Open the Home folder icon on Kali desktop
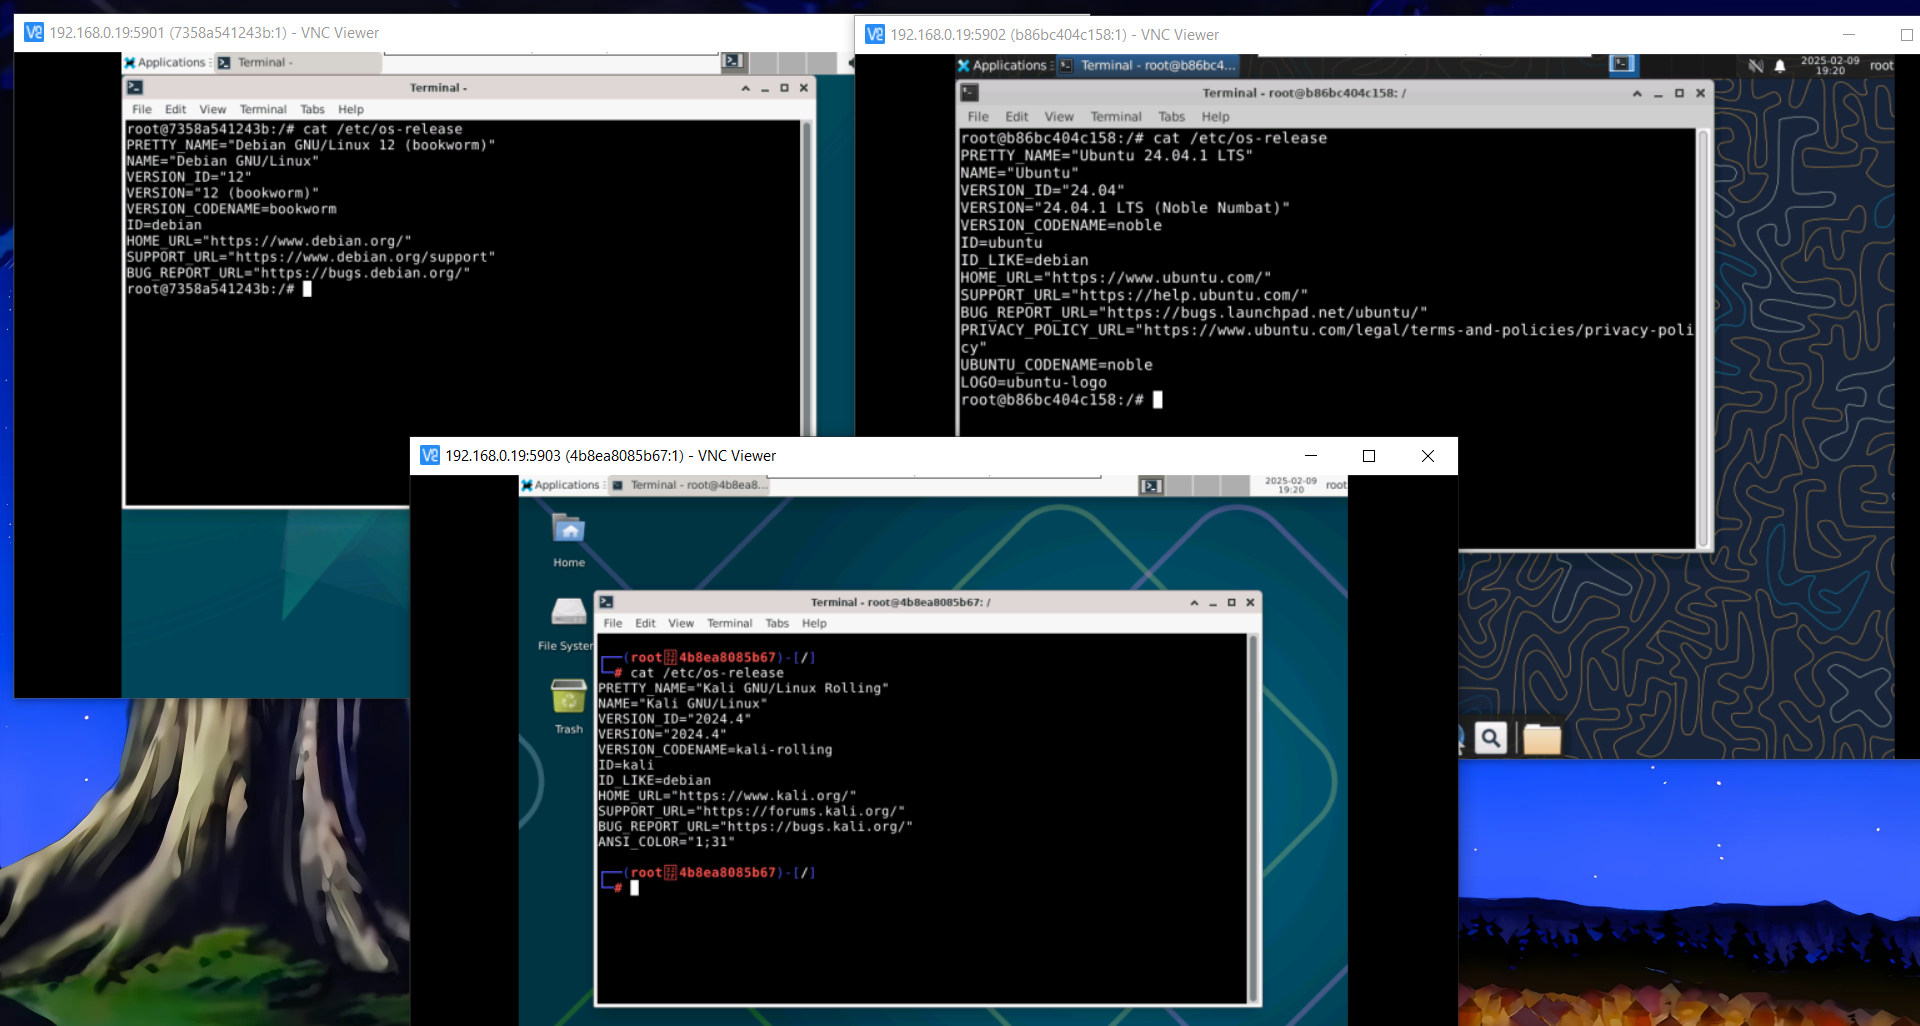 (x=568, y=530)
